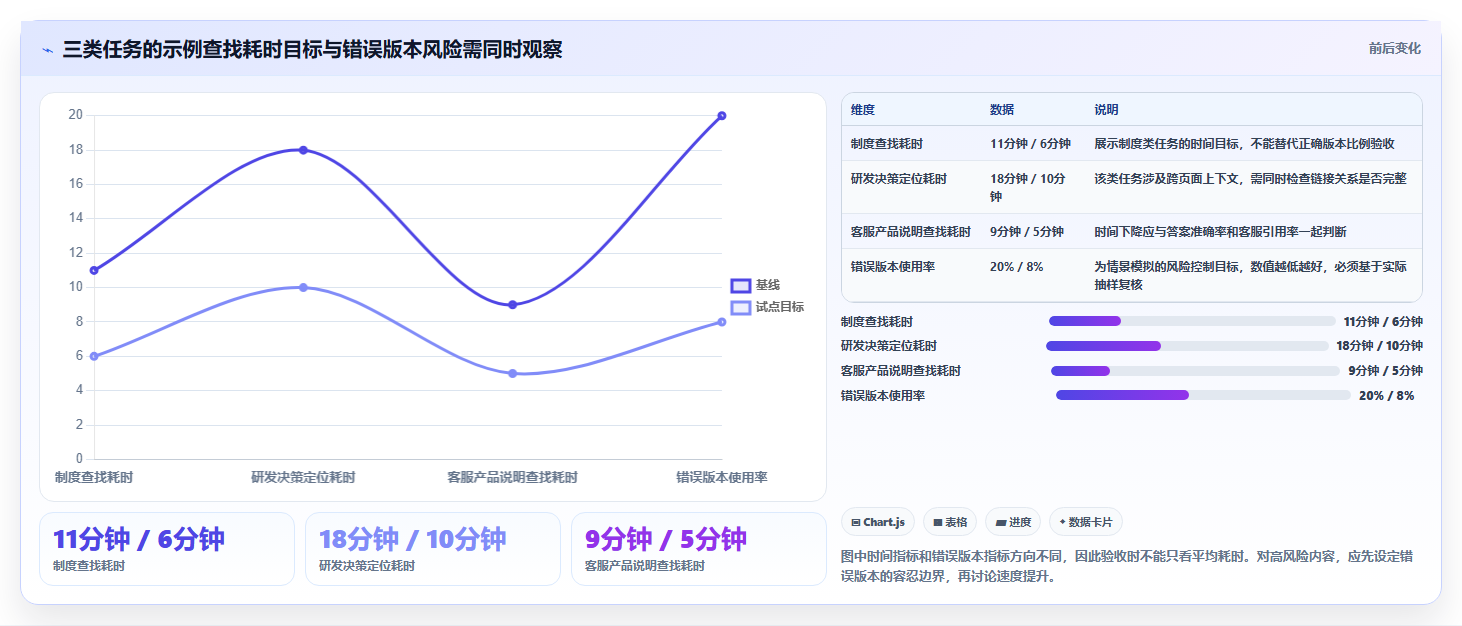Click the 制度查找耗时 table row label
Screen dimensions: 1462x626
coord(887,144)
